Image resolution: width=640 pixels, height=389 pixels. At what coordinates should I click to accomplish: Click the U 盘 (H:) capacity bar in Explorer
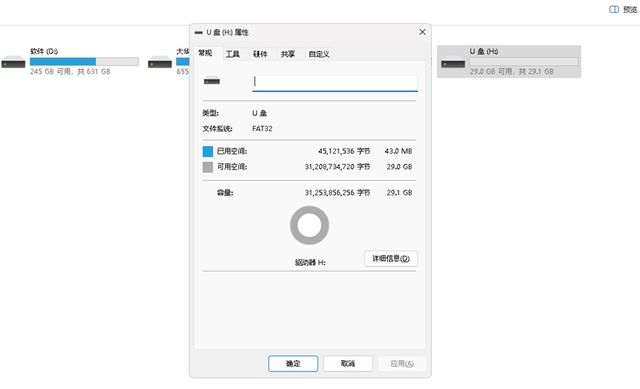[x=524, y=62]
